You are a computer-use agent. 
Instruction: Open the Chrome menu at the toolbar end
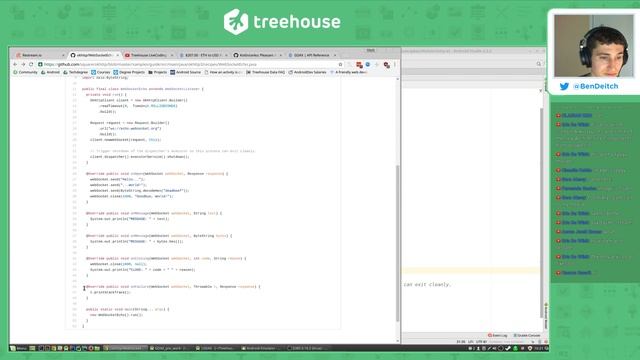pos(395,64)
